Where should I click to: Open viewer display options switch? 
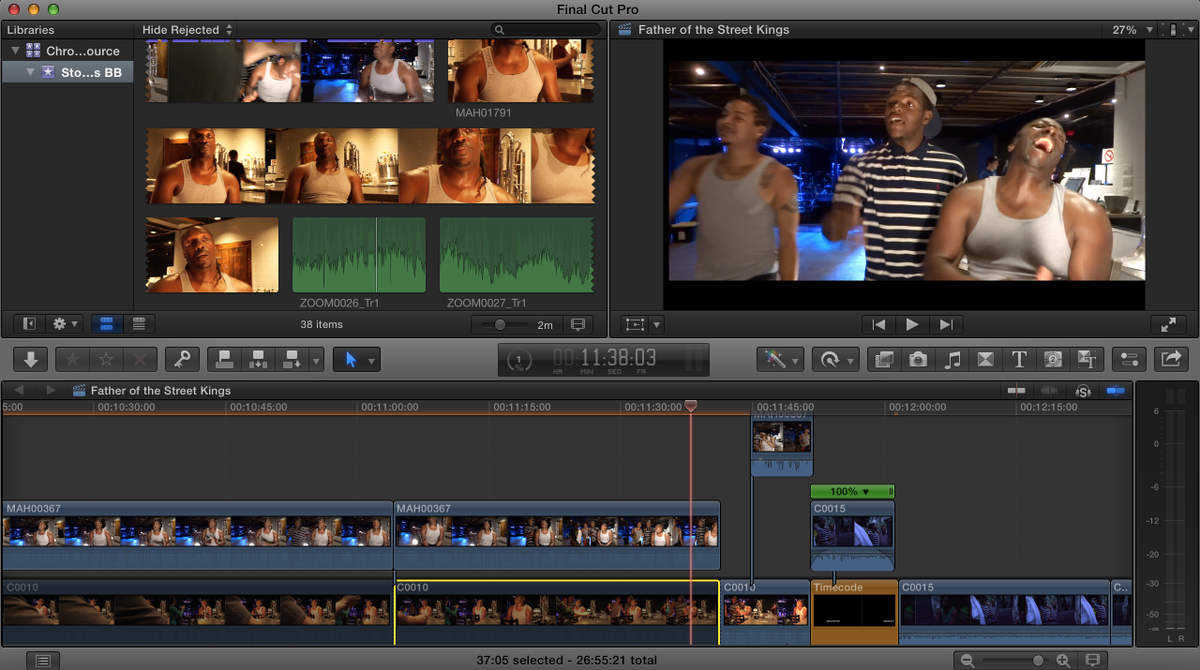(x=1177, y=30)
